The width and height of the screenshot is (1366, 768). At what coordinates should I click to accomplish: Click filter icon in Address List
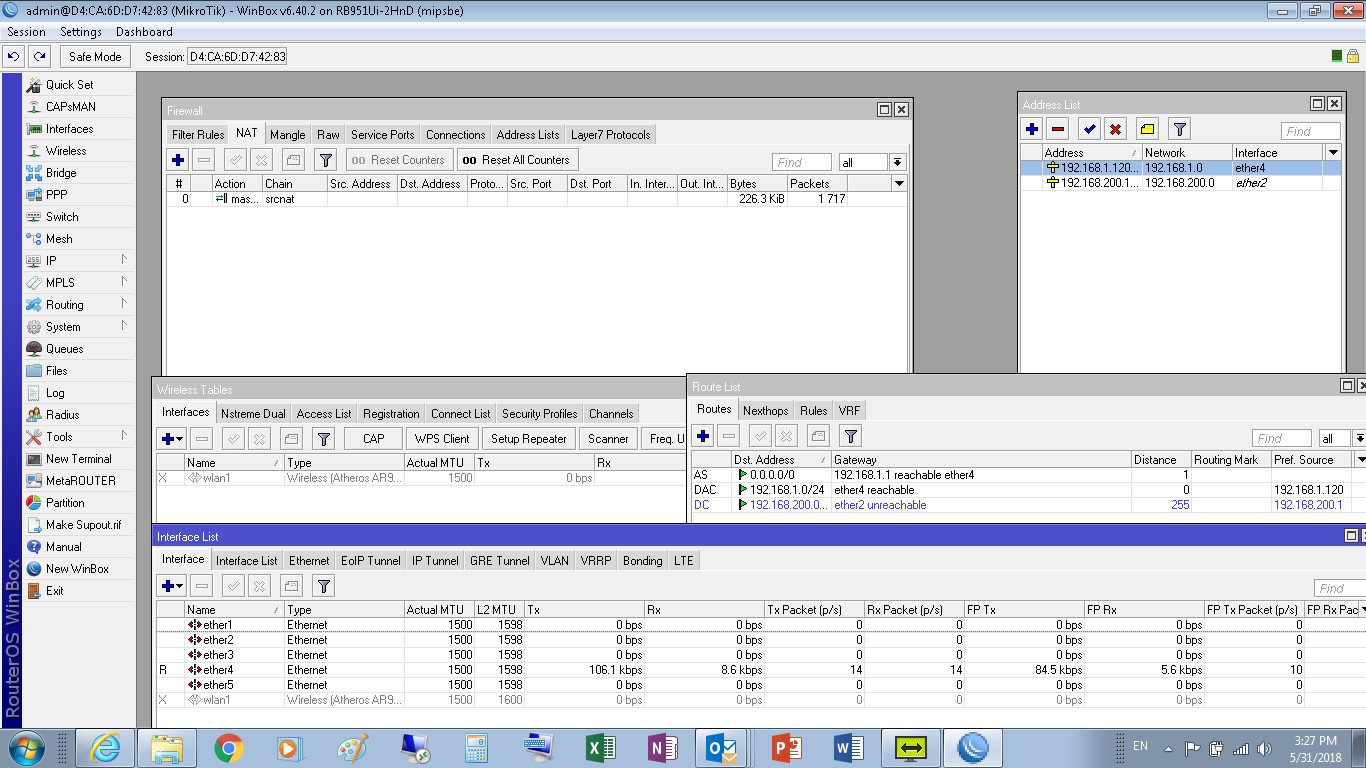1180,129
